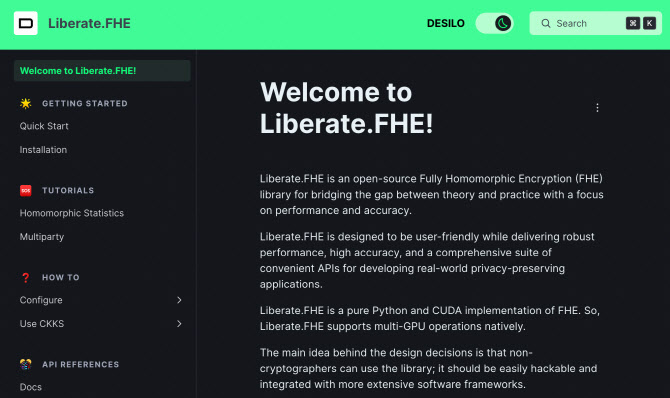Click the Welcome to Liberate.FHE! main heading
The width and height of the screenshot is (670, 398).
pos(347,108)
